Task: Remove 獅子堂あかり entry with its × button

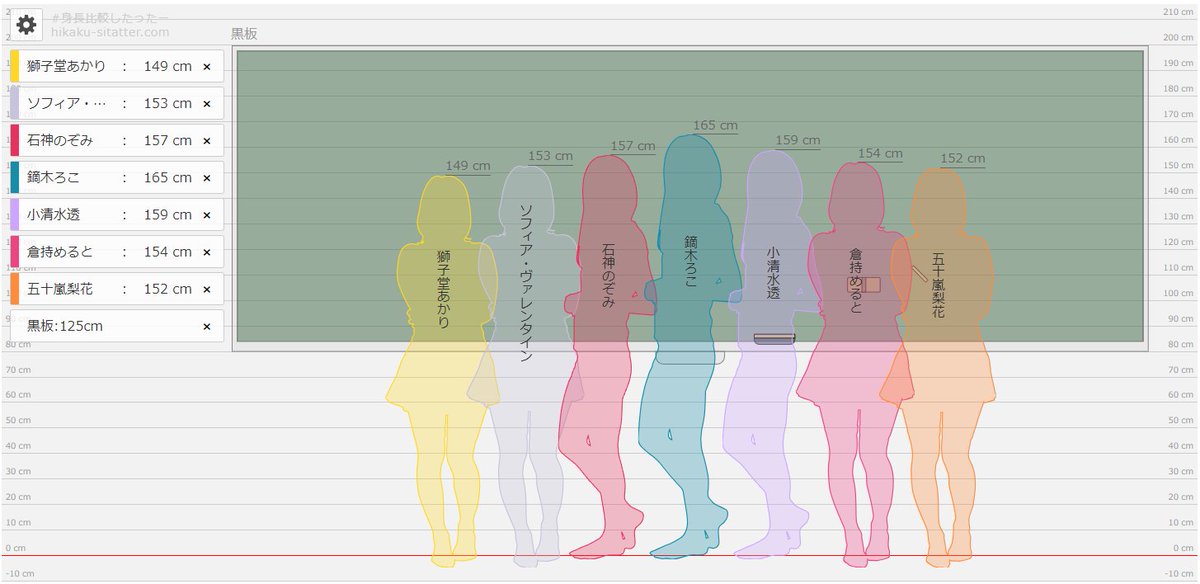Action: 207,67
